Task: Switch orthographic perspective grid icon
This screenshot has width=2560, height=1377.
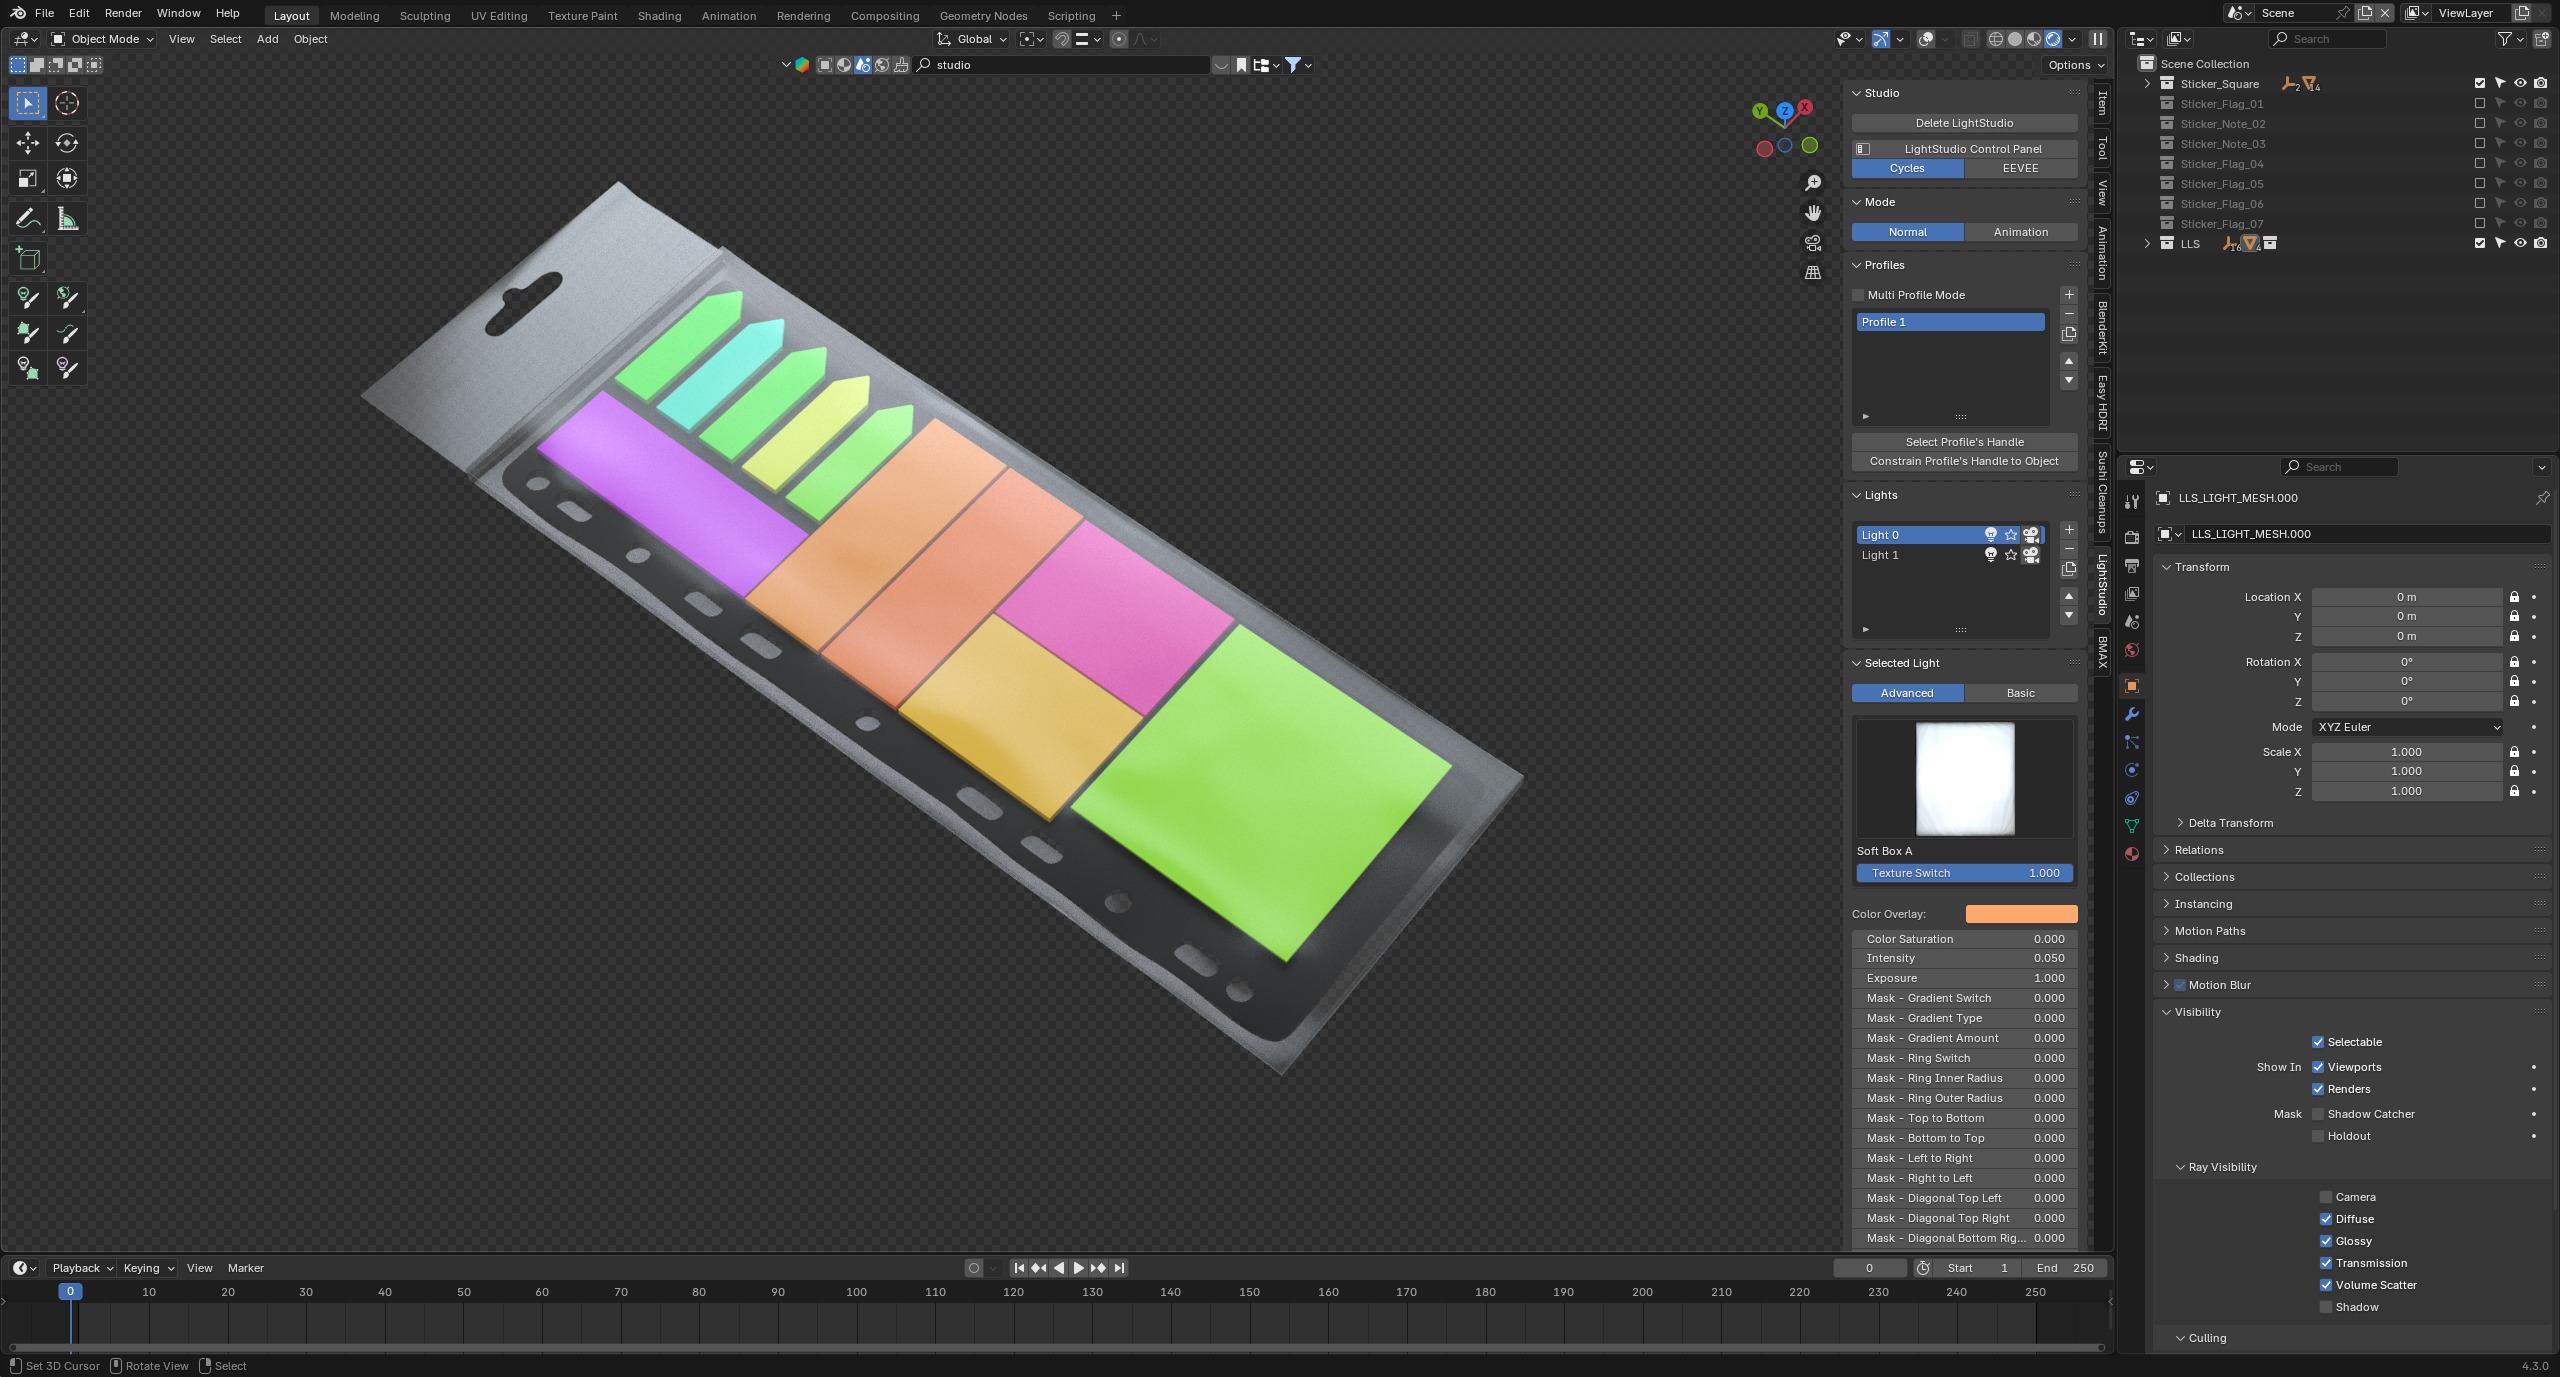Action: click(1812, 273)
